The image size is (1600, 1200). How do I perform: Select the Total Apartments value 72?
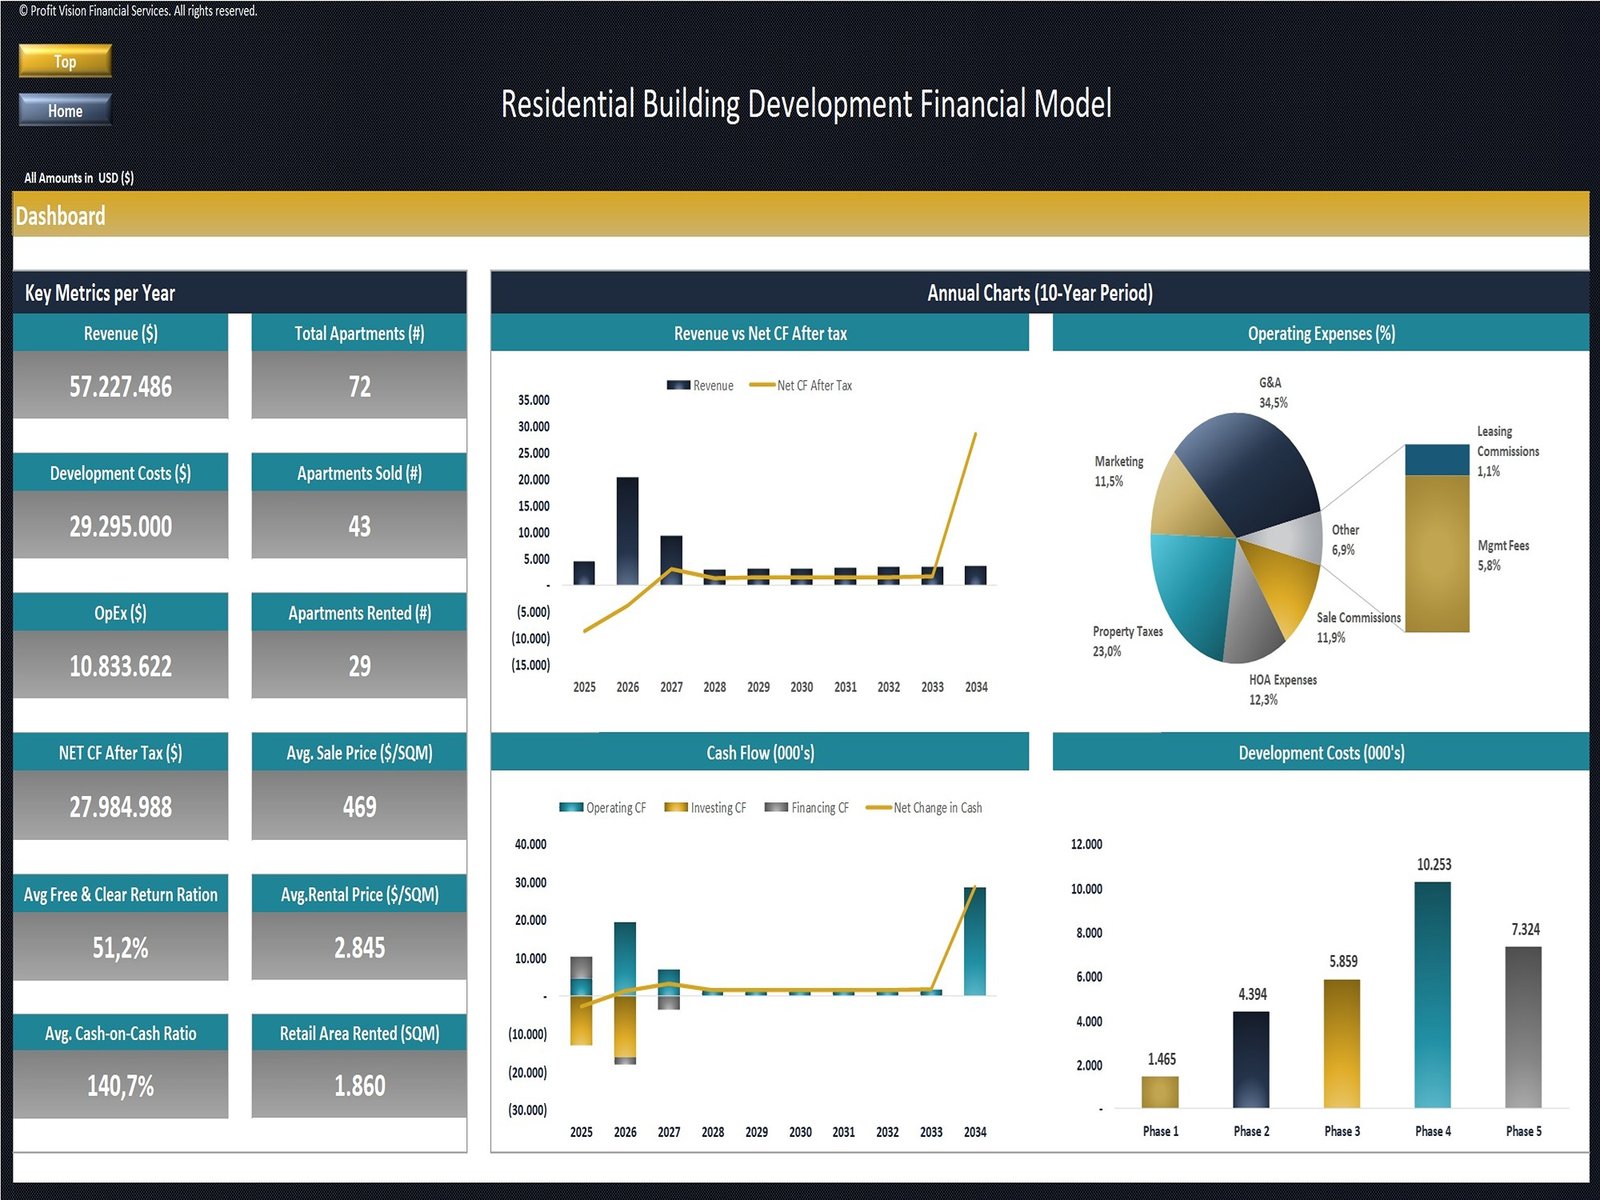[x=359, y=386]
